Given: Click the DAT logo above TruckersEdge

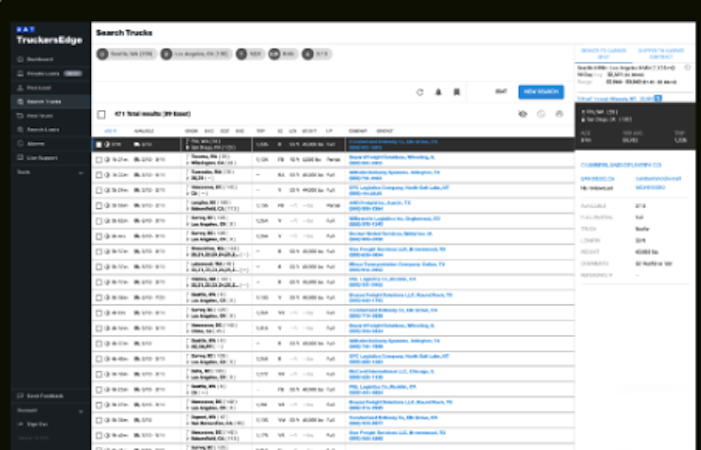Looking at the screenshot, I should (x=25, y=29).
